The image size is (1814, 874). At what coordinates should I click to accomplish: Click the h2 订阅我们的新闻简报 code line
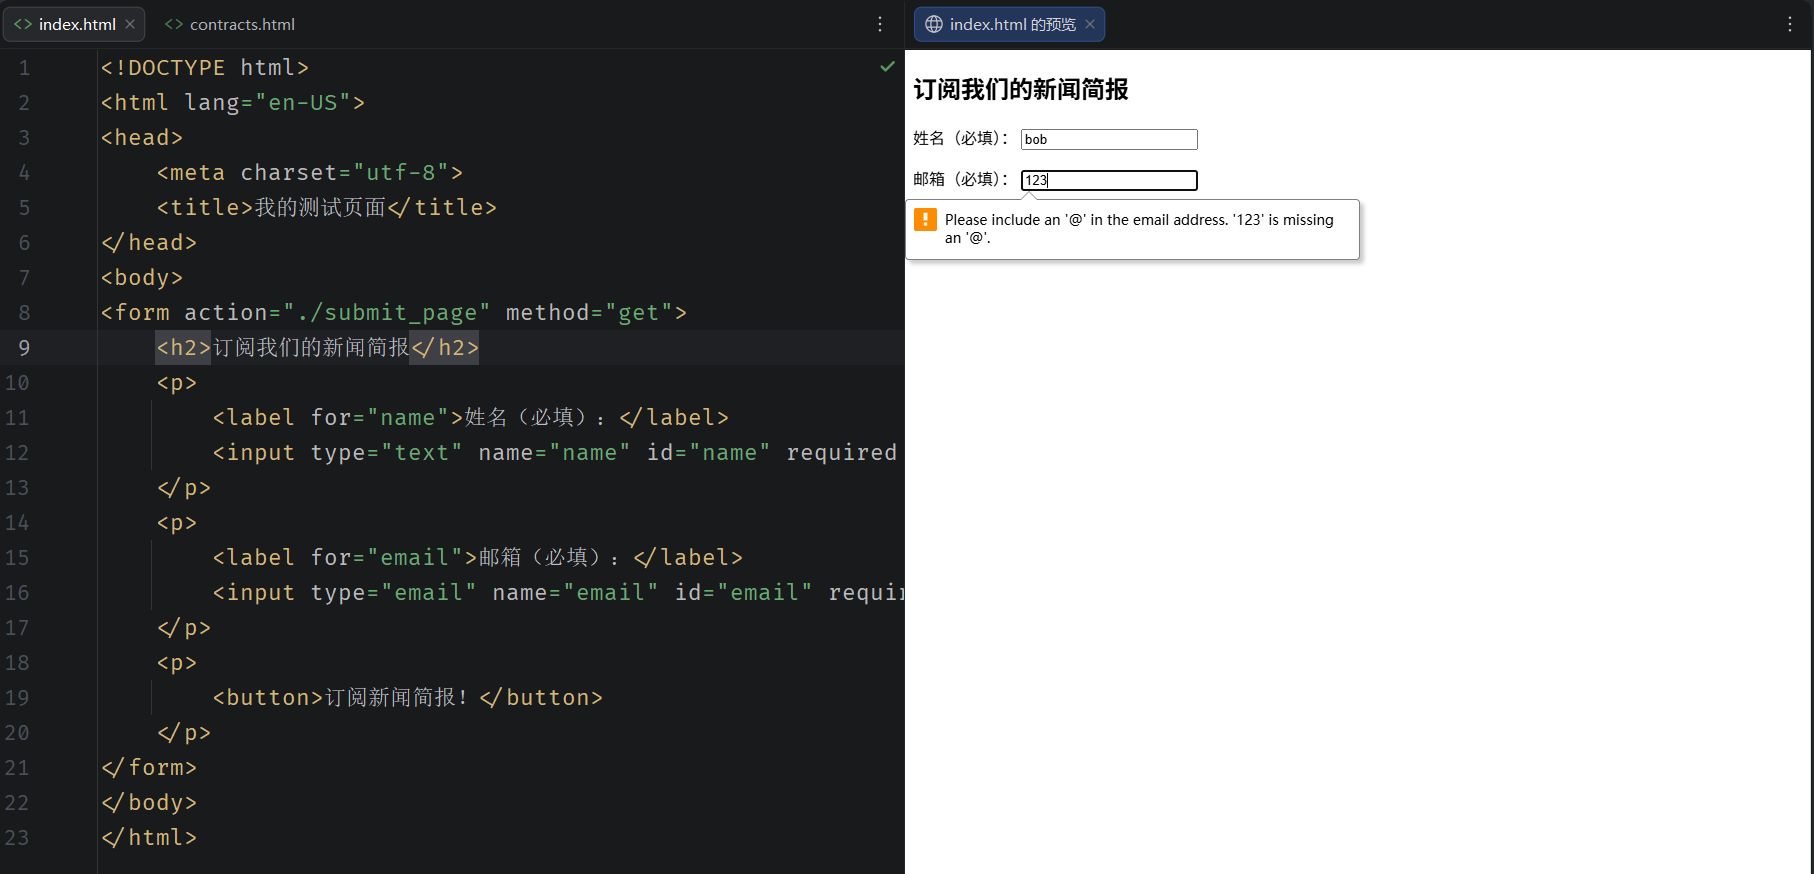pyautogui.click(x=317, y=348)
